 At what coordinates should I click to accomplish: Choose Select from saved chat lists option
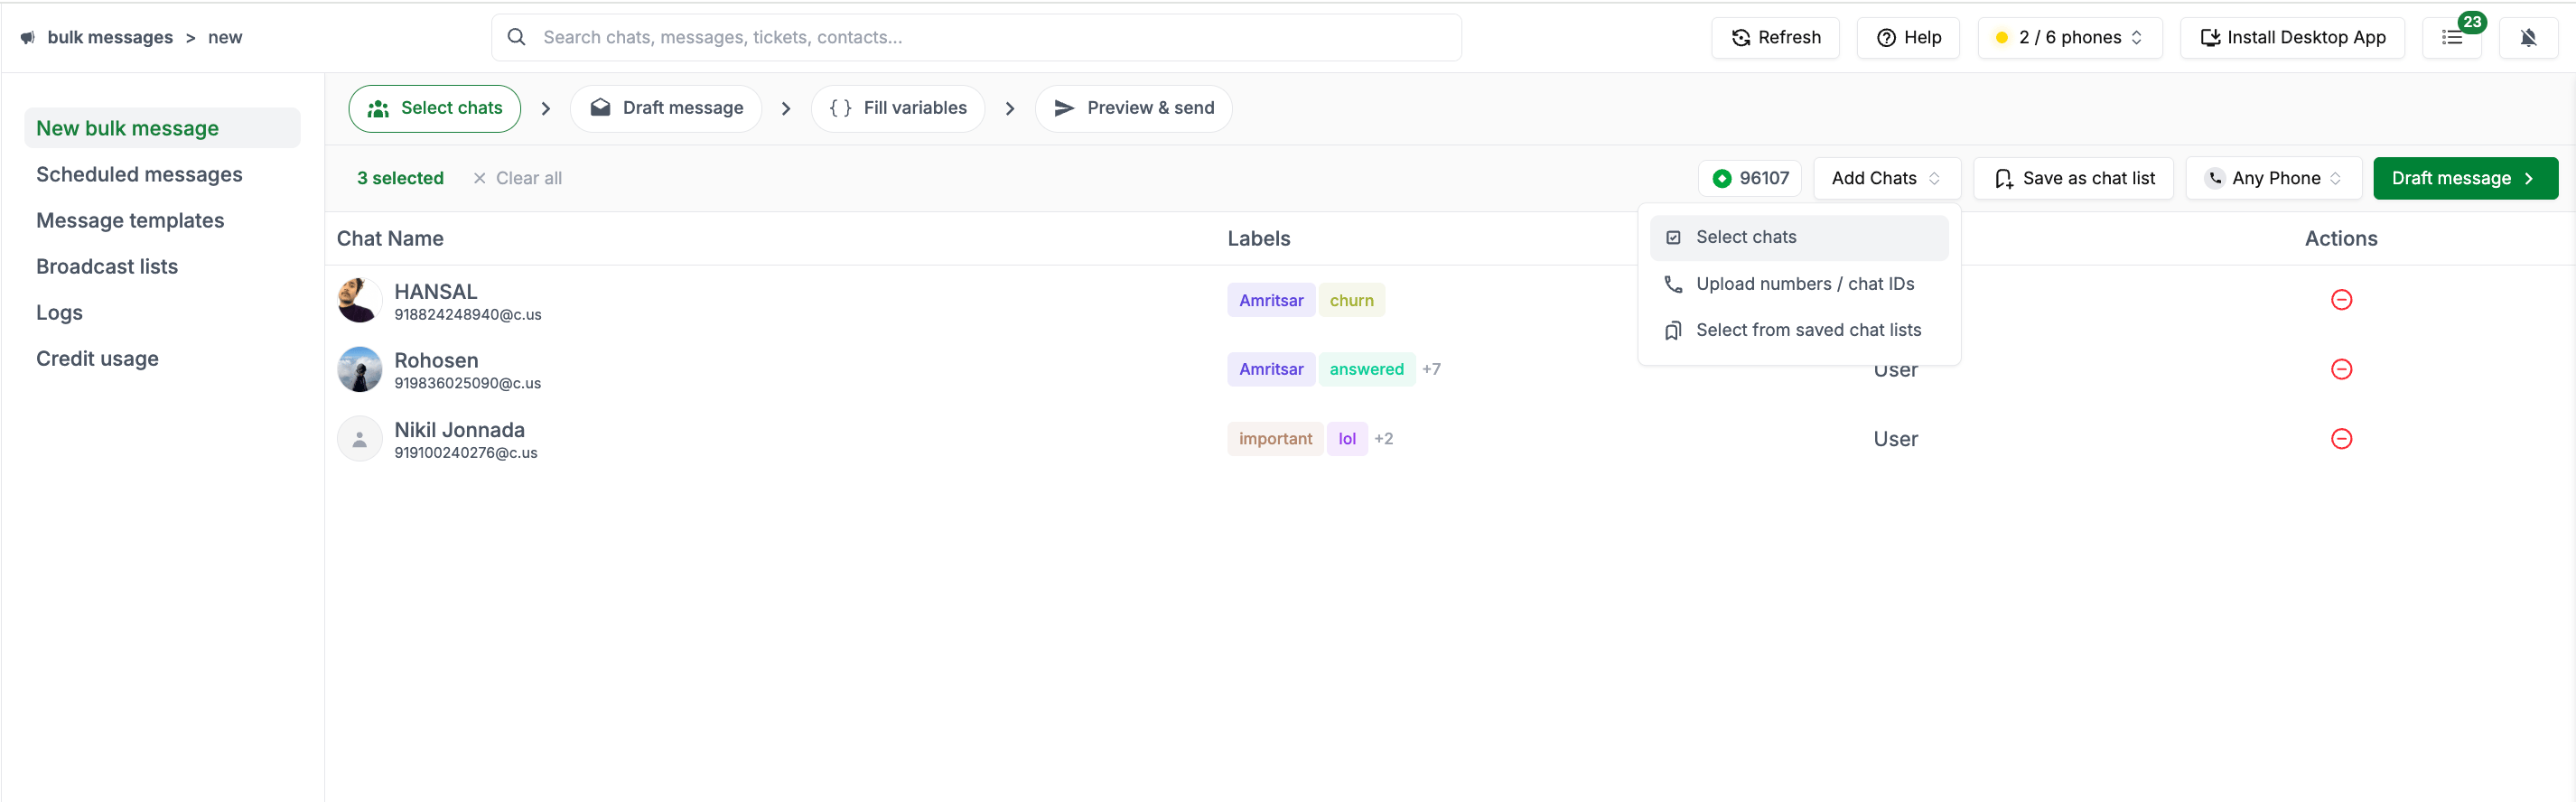tap(1798, 330)
